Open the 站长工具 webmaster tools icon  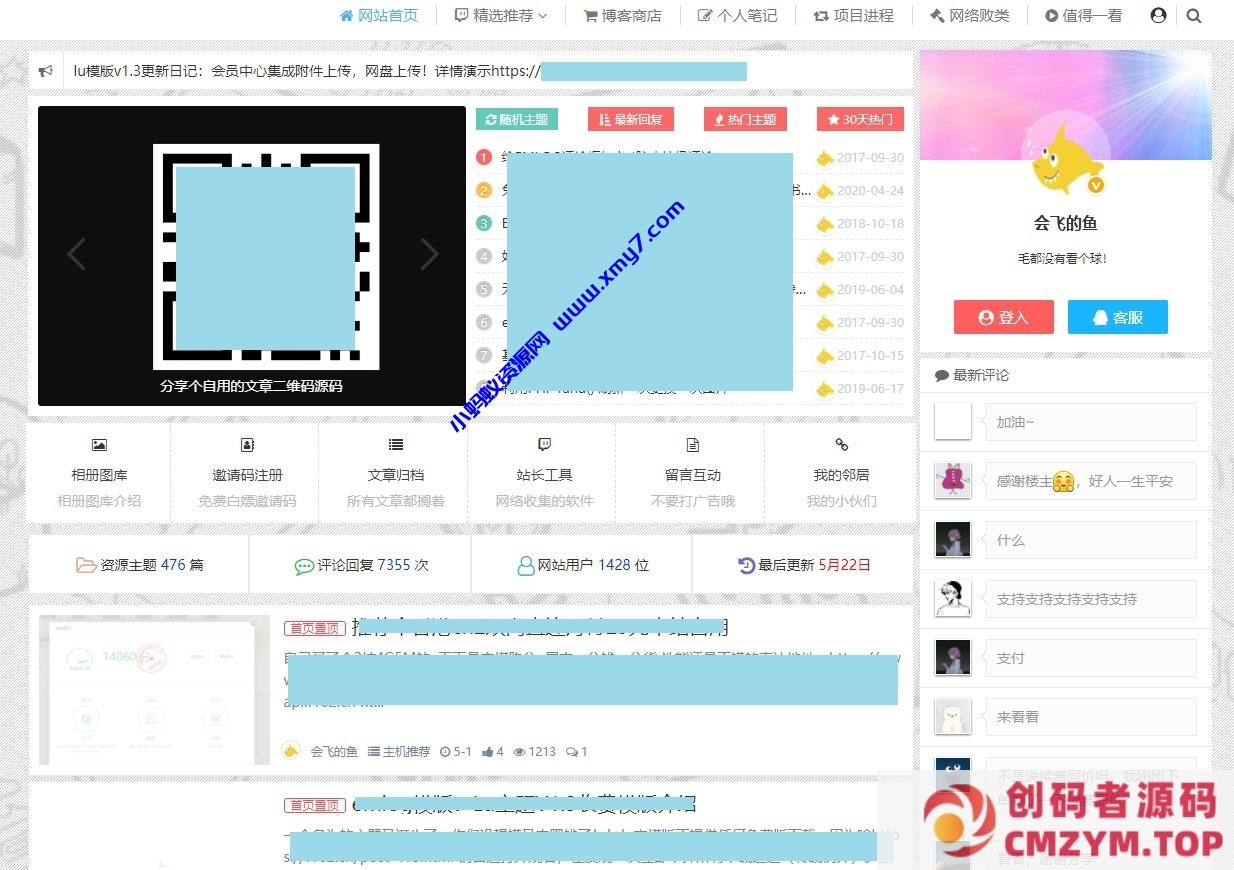tap(544, 445)
